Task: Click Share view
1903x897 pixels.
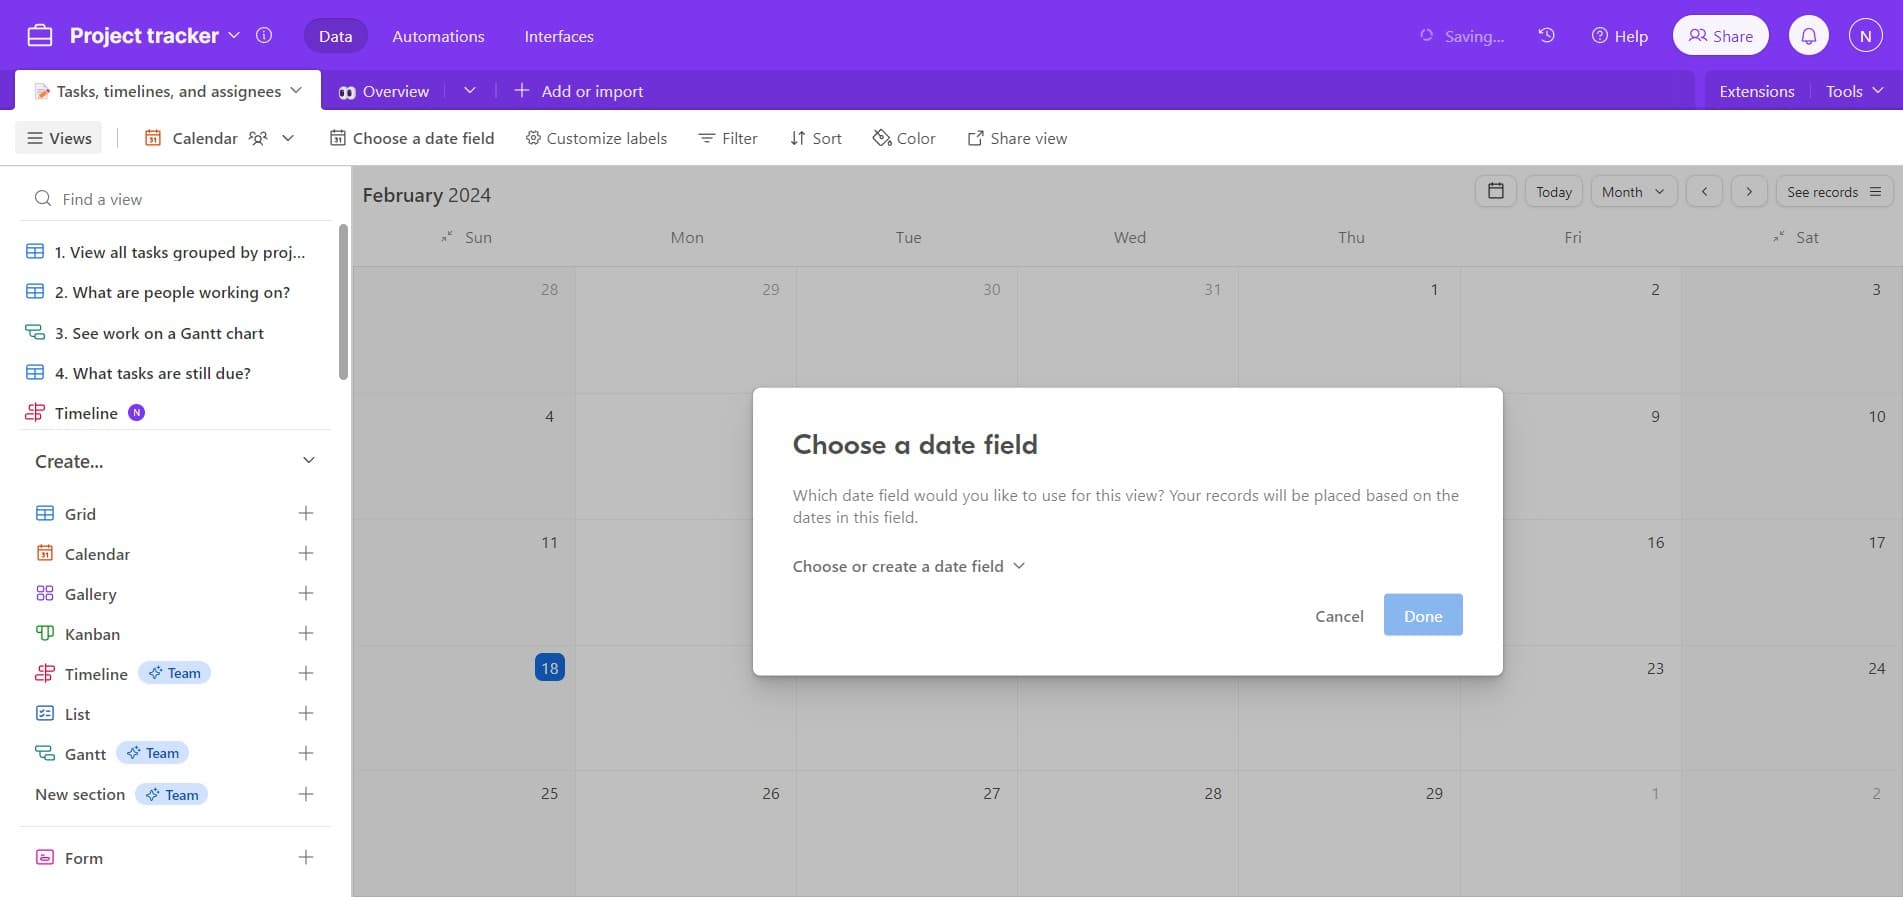Action: pos(1017,138)
